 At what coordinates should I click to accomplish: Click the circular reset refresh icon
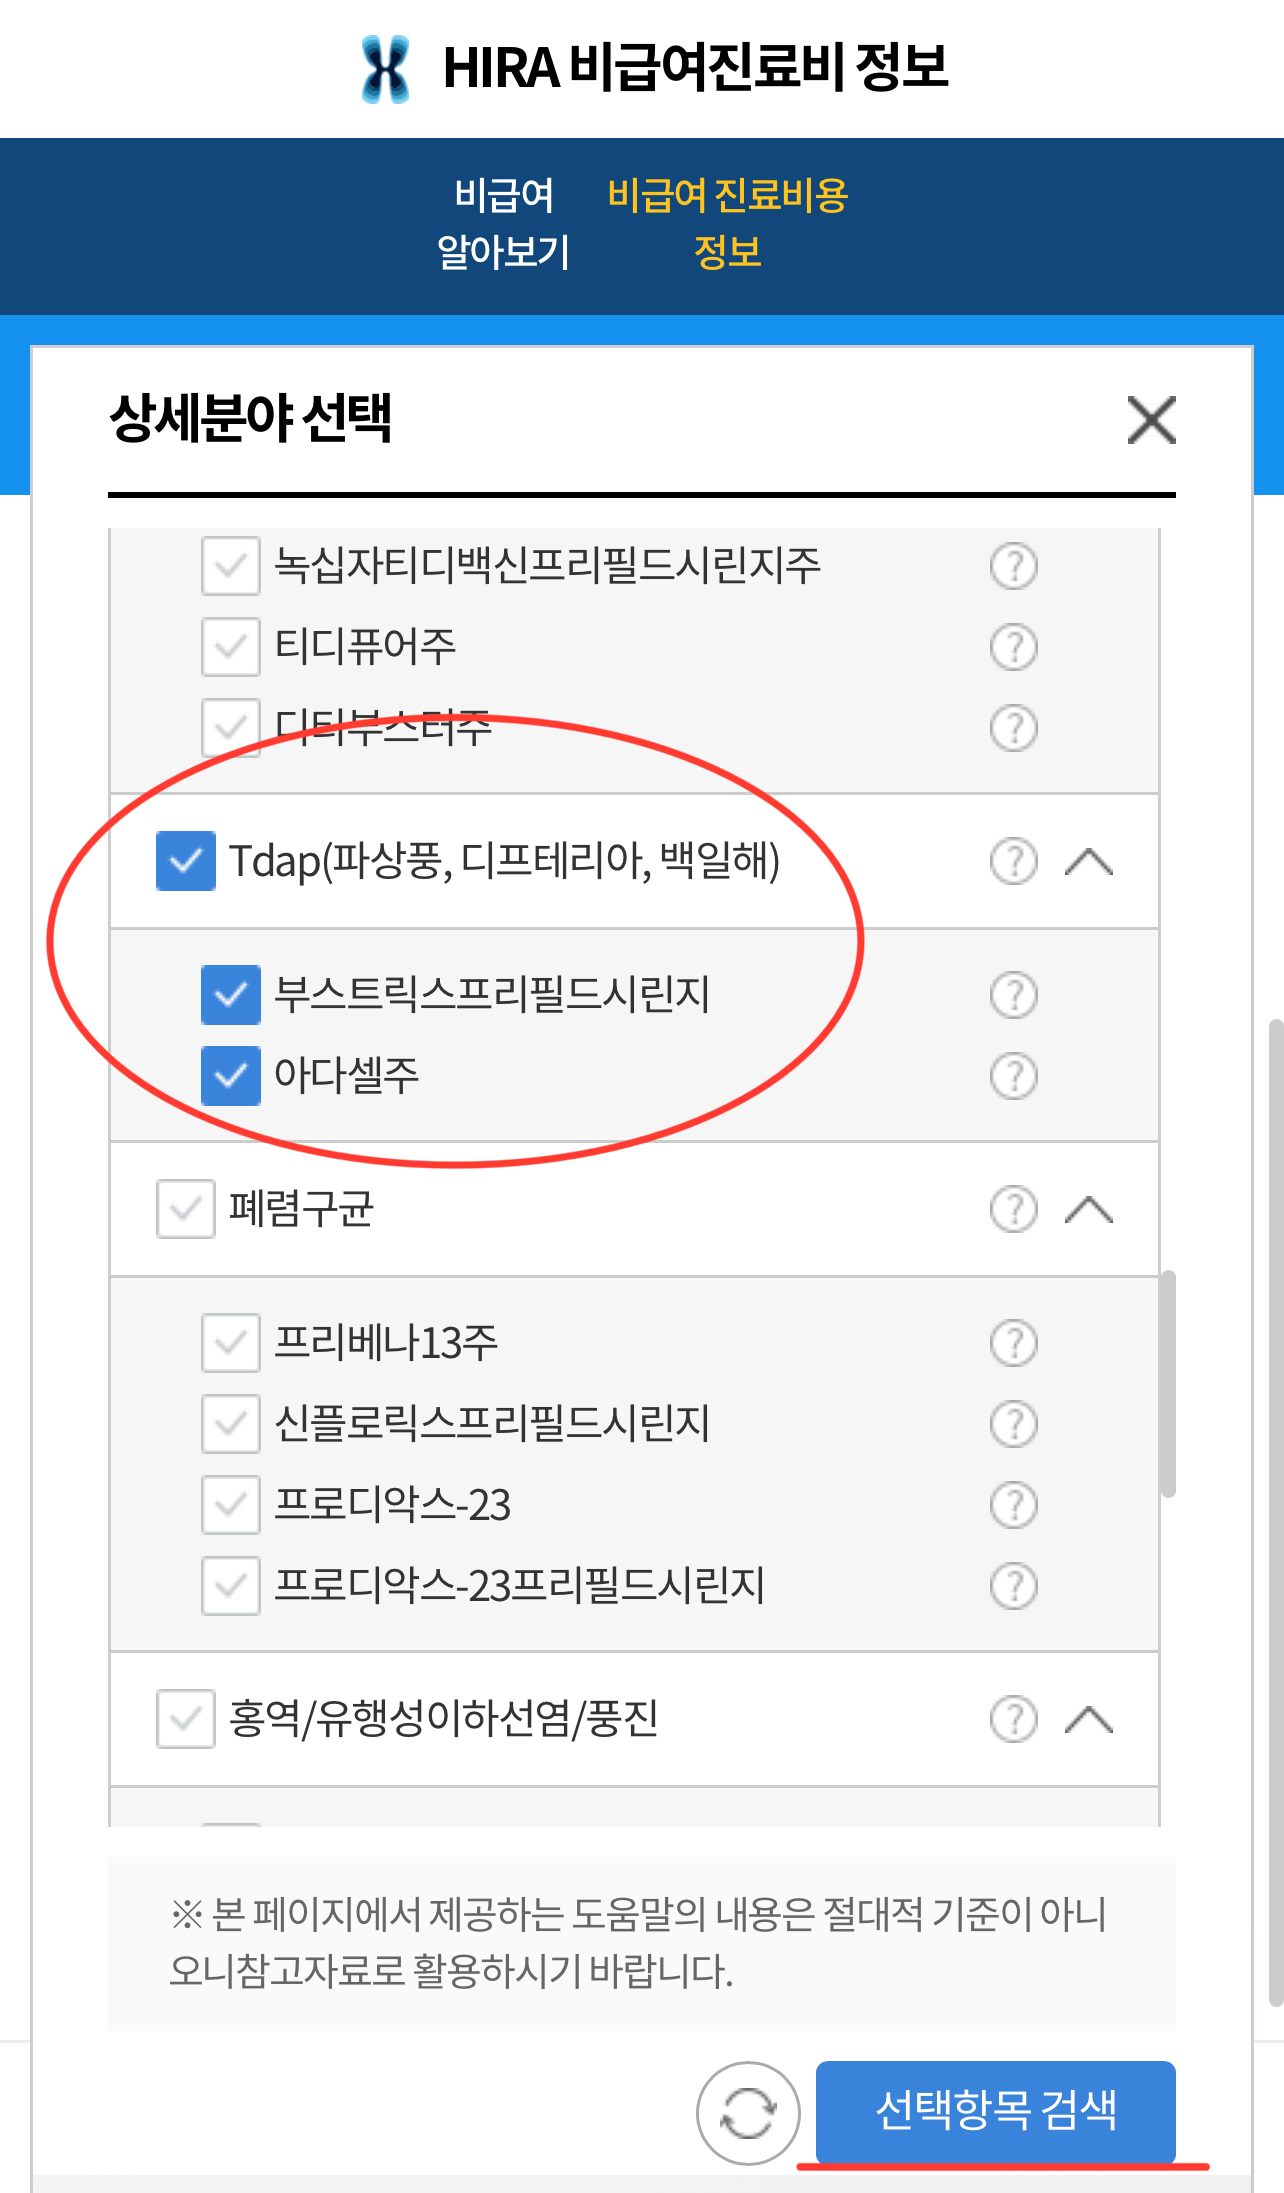pos(748,2113)
